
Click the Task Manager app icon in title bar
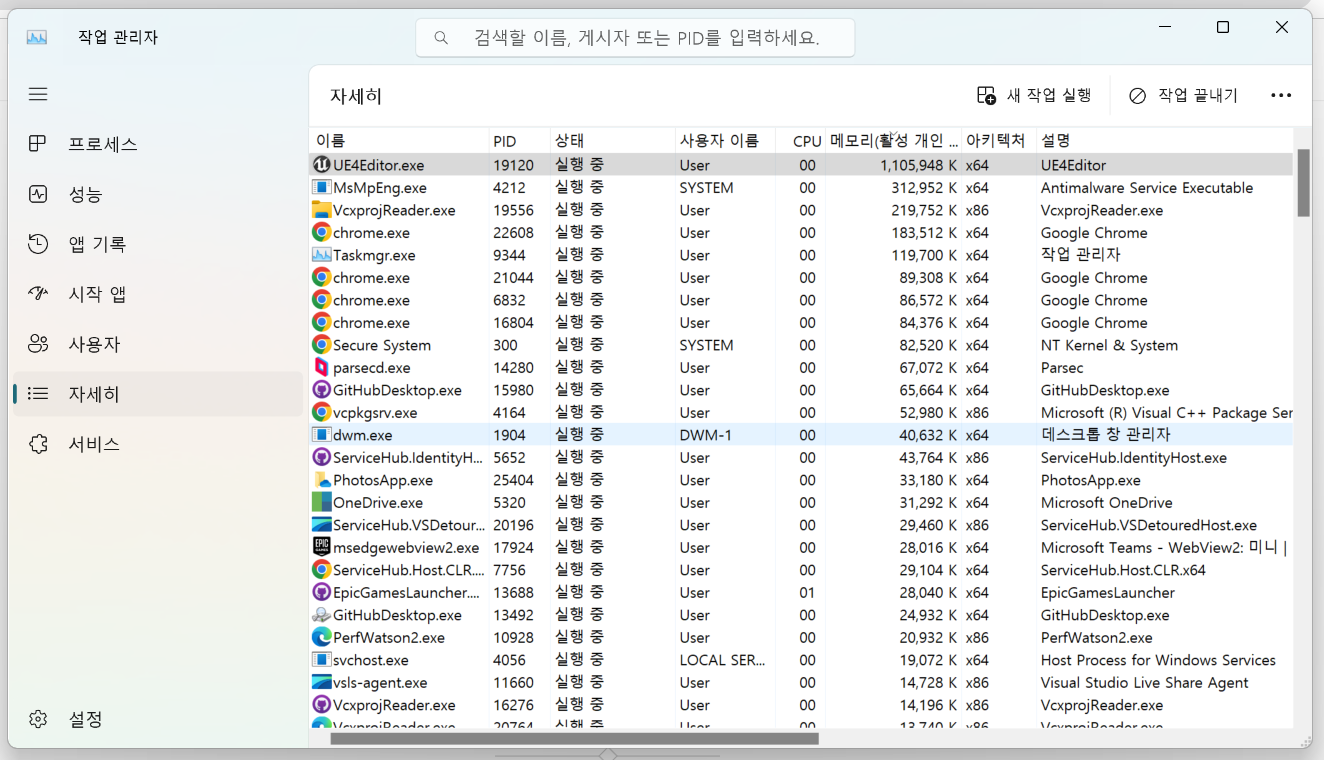pyautogui.click(x=37, y=37)
